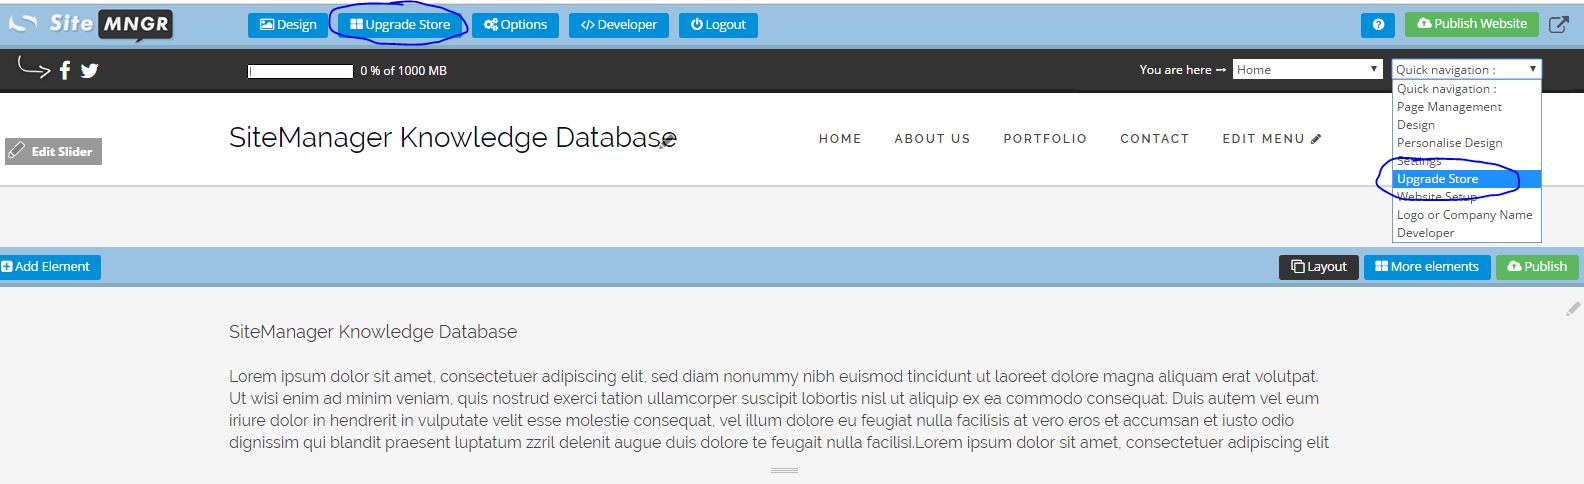Click the Publish Website button
Screen dimensions: 1584x484
coord(1472,24)
